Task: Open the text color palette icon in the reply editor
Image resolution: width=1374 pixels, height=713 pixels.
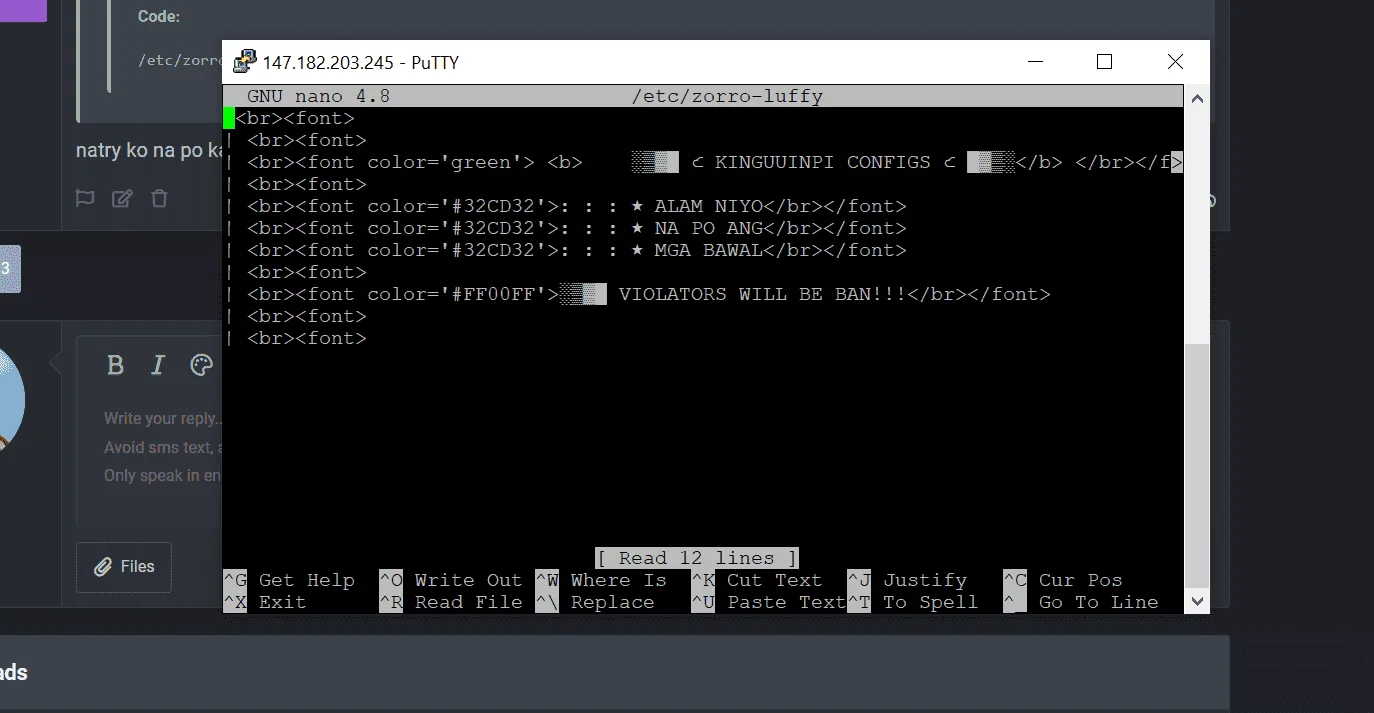Action: pyautogui.click(x=201, y=365)
